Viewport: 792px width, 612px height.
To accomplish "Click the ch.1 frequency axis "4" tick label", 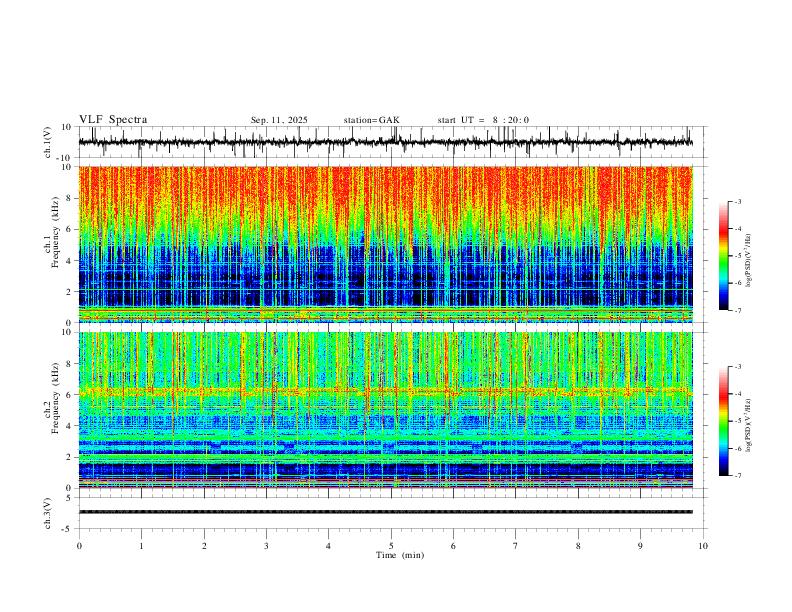I will tap(69, 261).
